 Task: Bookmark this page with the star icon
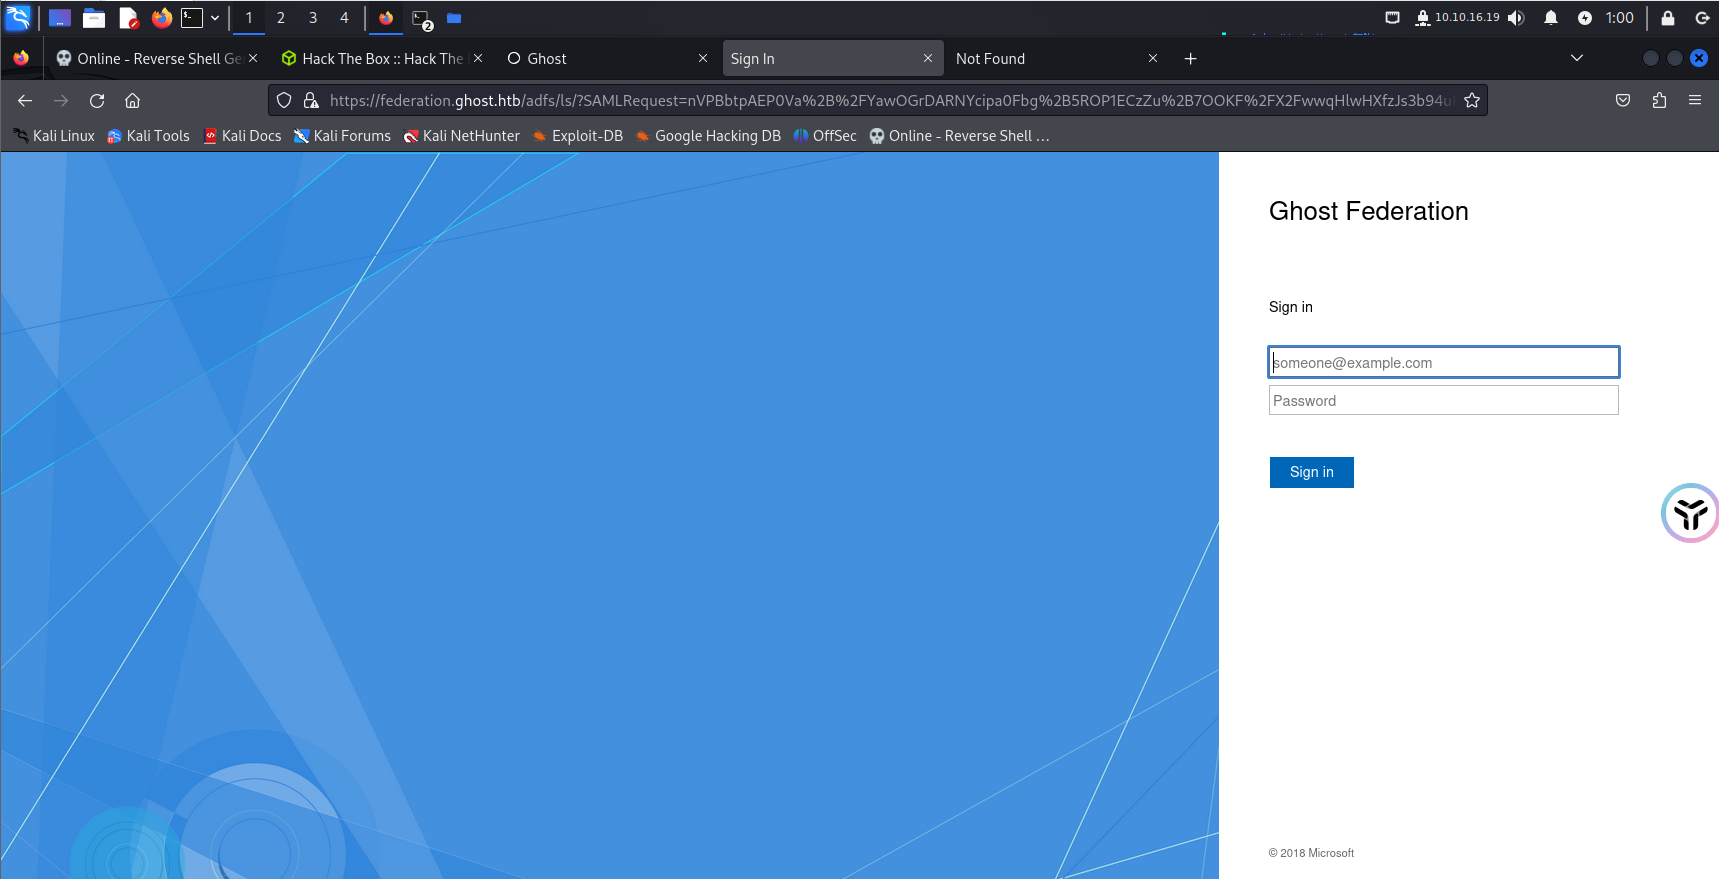1471,100
